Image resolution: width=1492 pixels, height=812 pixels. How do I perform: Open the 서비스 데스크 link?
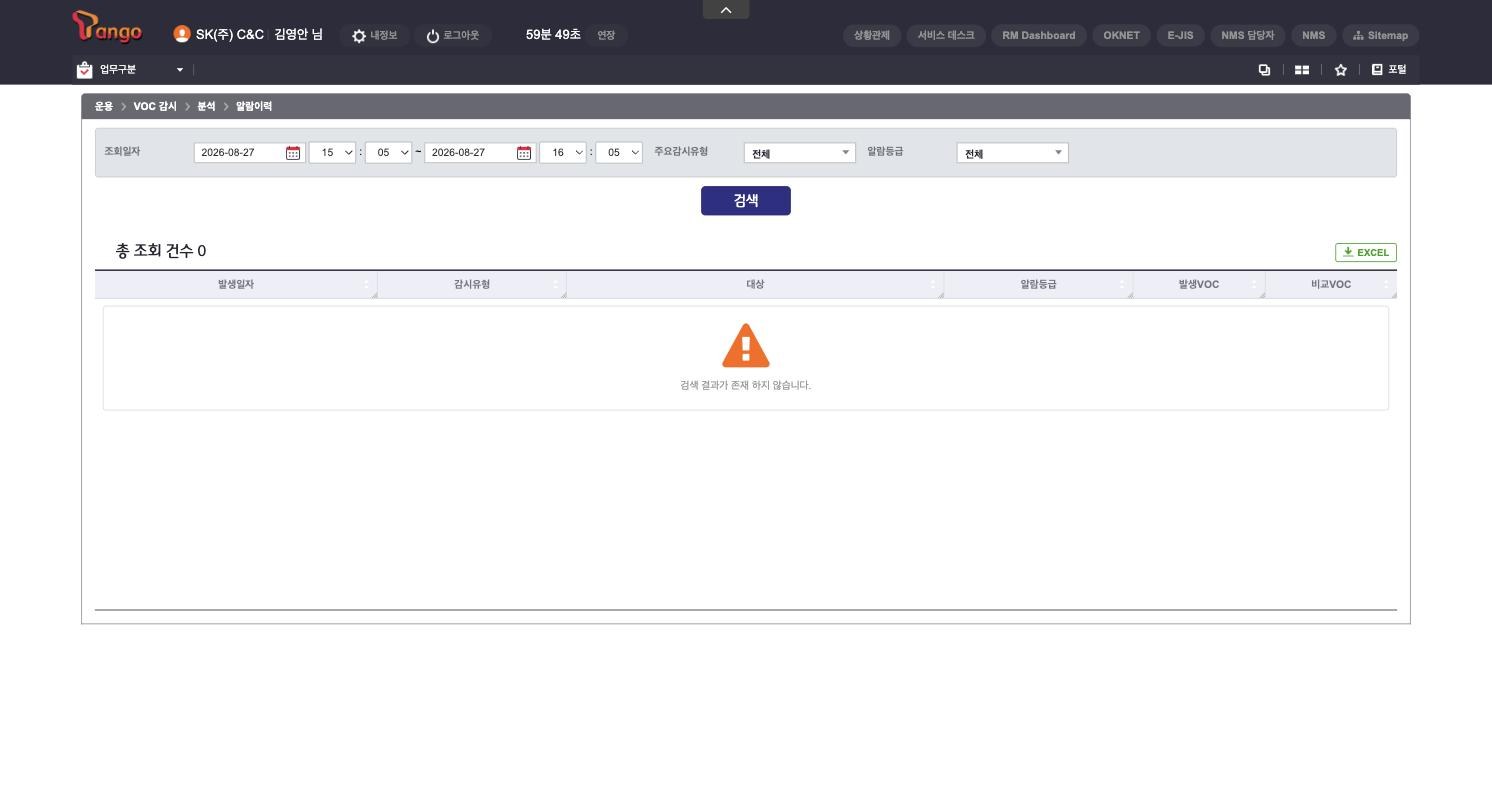pyautogui.click(x=946, y=36)
